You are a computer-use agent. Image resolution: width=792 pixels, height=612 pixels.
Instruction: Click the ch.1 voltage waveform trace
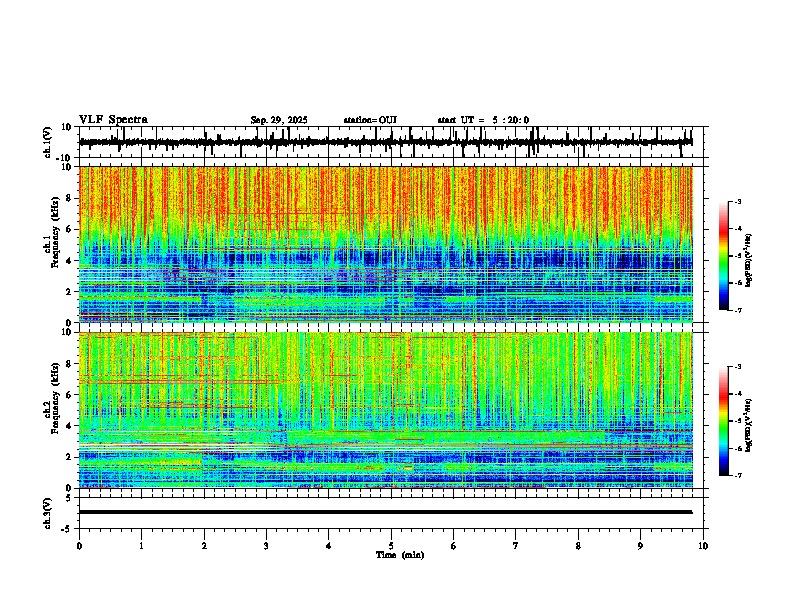(385, 142)
